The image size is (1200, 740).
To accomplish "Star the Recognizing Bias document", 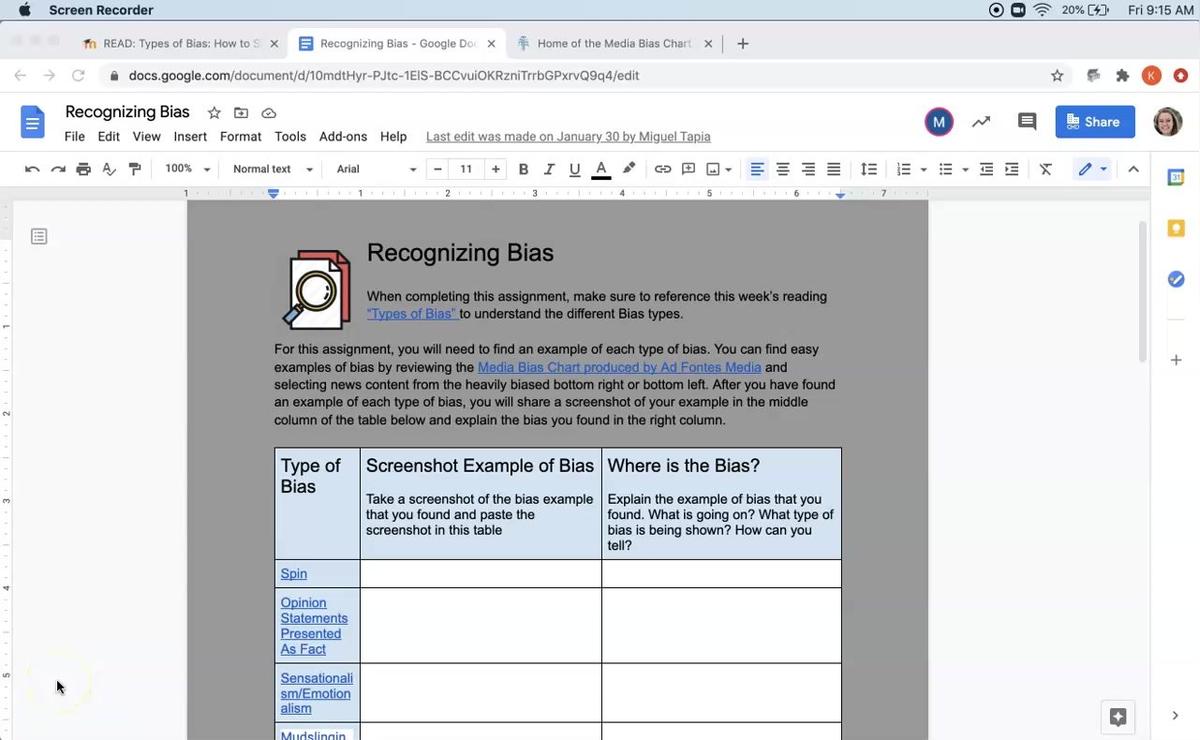I will (x=213, y=113).
